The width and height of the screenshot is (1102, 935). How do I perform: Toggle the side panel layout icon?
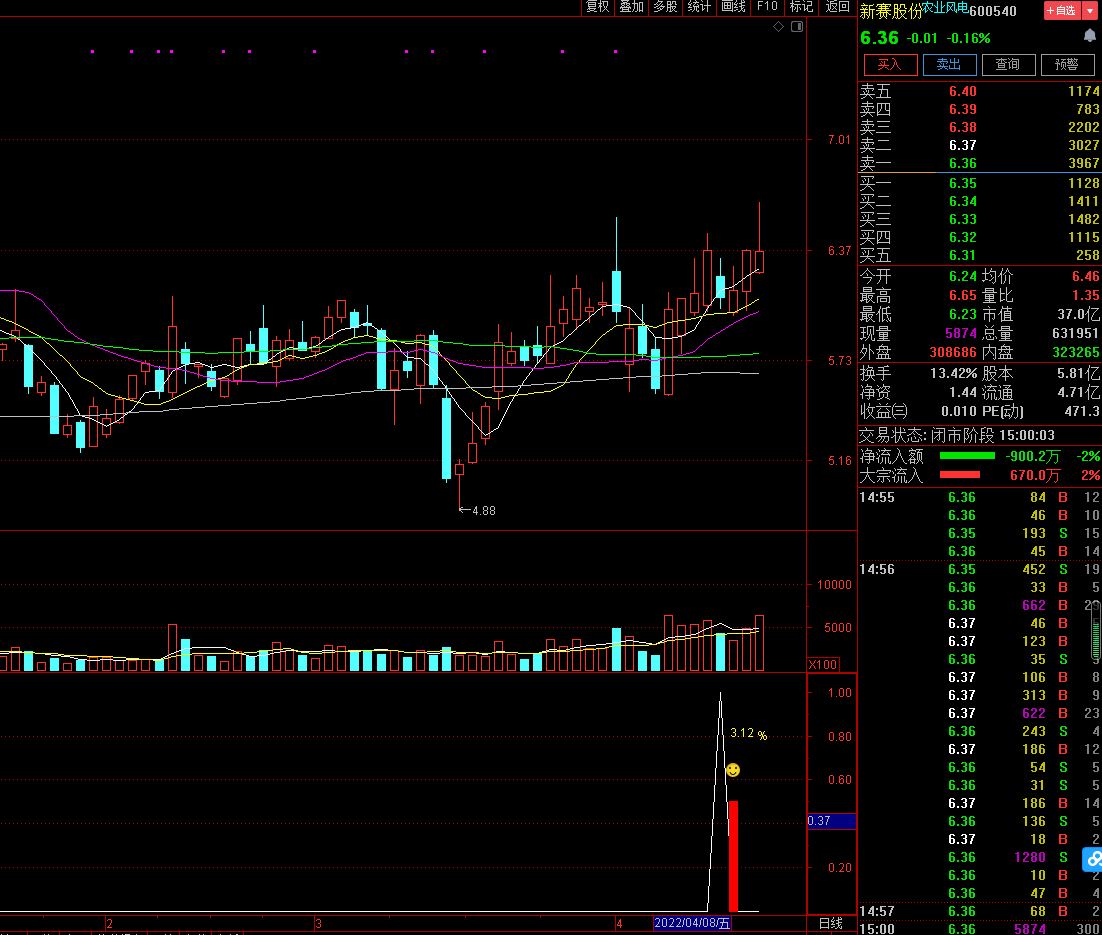pos(796,27)
